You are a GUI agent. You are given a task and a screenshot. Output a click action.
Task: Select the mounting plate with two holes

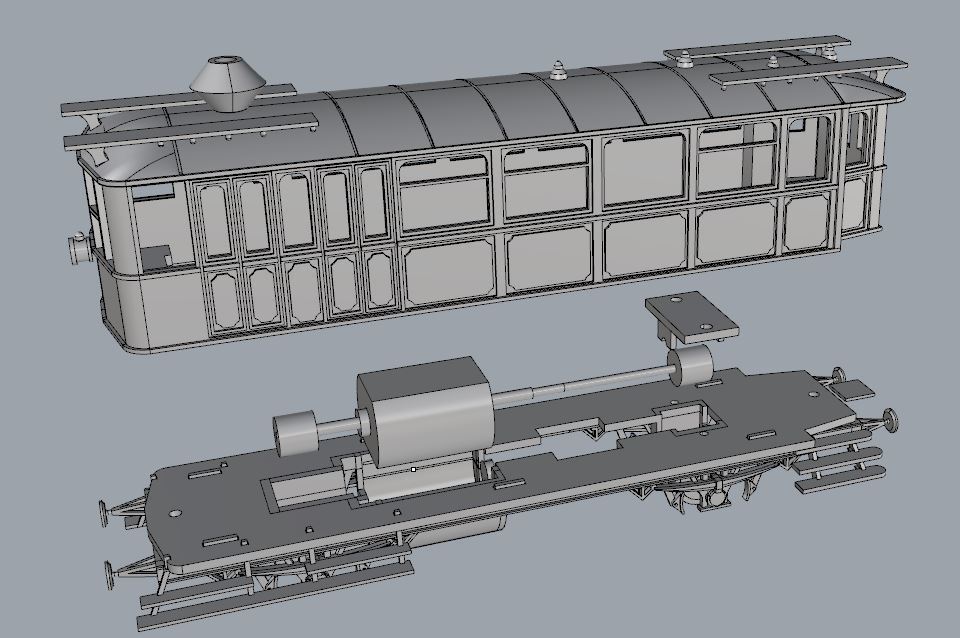[x=692, y=317]
